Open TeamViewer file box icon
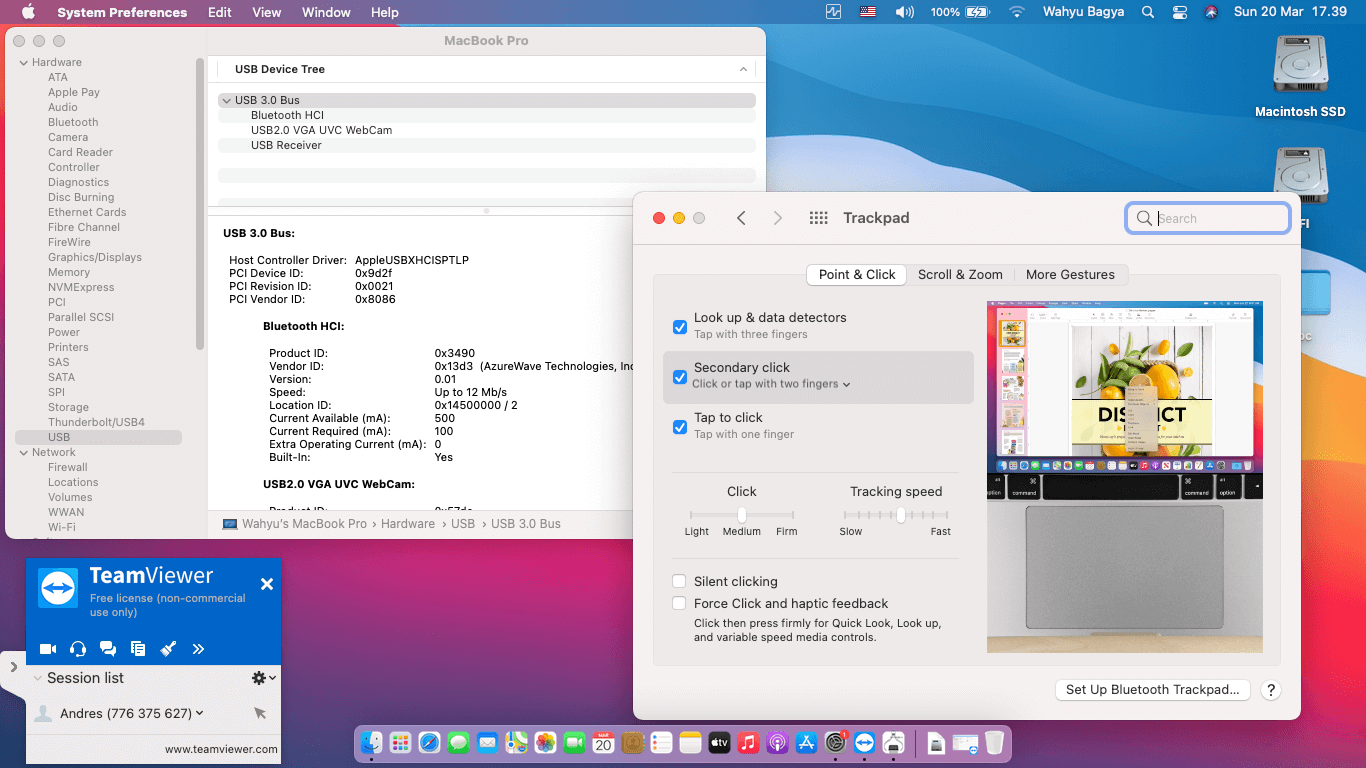This screenshot has width=1366, height=768. [138, 649]
